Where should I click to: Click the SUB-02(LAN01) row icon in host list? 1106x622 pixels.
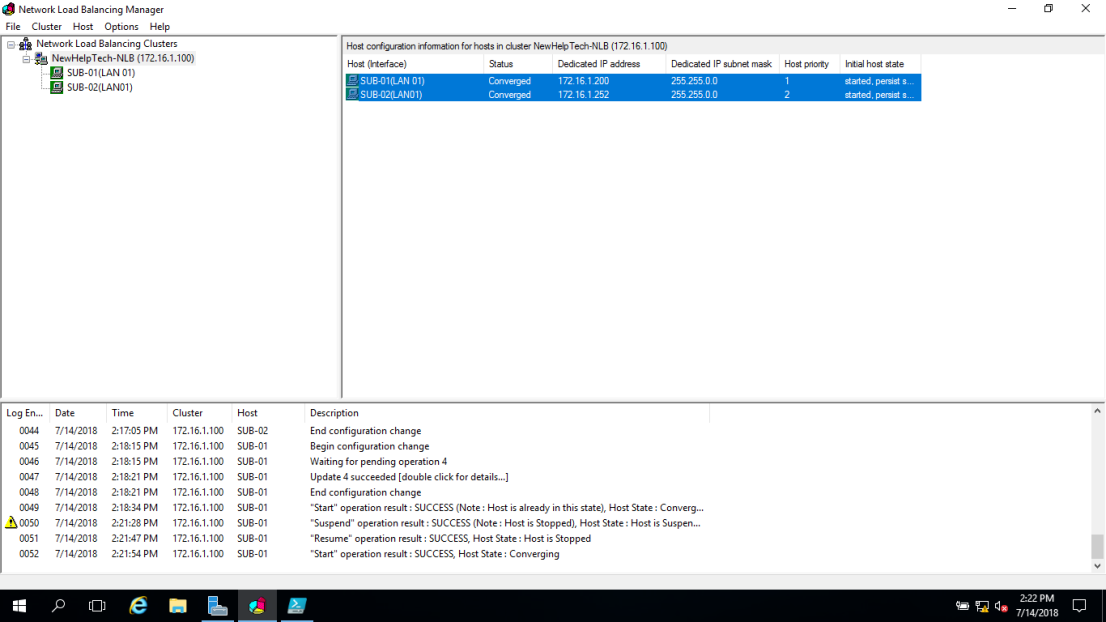click(353, 94)
